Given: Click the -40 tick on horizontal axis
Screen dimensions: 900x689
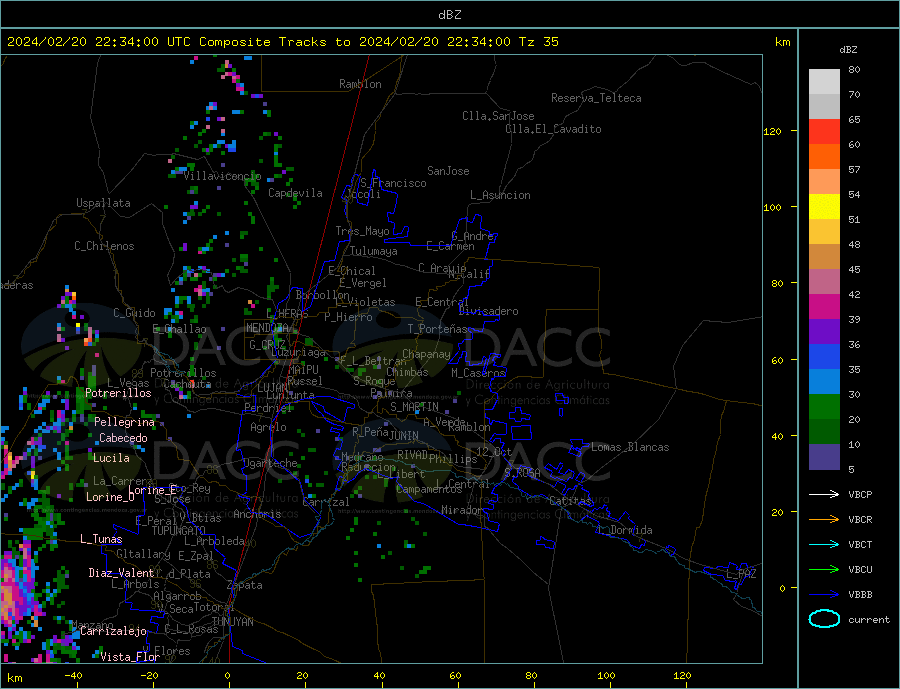Looking at the screenshot, I should [73, 675].
